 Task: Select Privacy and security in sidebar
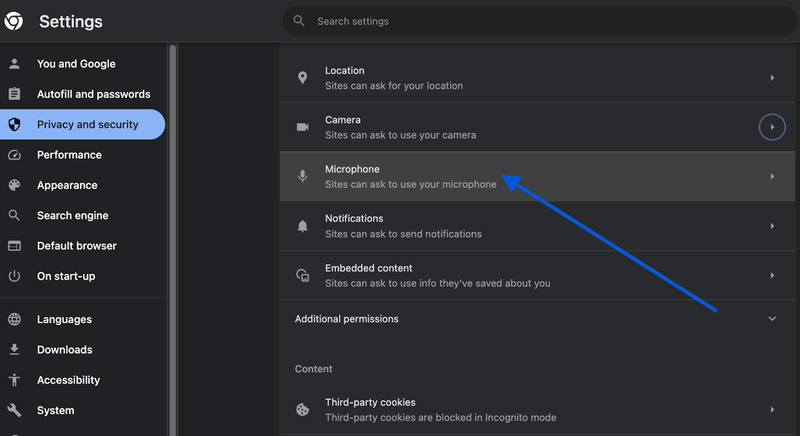[x=83, y=124]
